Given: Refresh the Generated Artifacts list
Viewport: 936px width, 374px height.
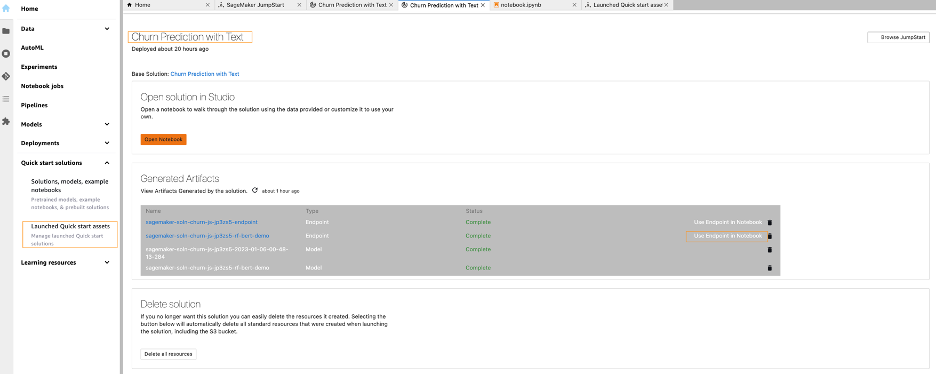Looking at the screenshot, I should pyautogui.click(x=255, y=190).
